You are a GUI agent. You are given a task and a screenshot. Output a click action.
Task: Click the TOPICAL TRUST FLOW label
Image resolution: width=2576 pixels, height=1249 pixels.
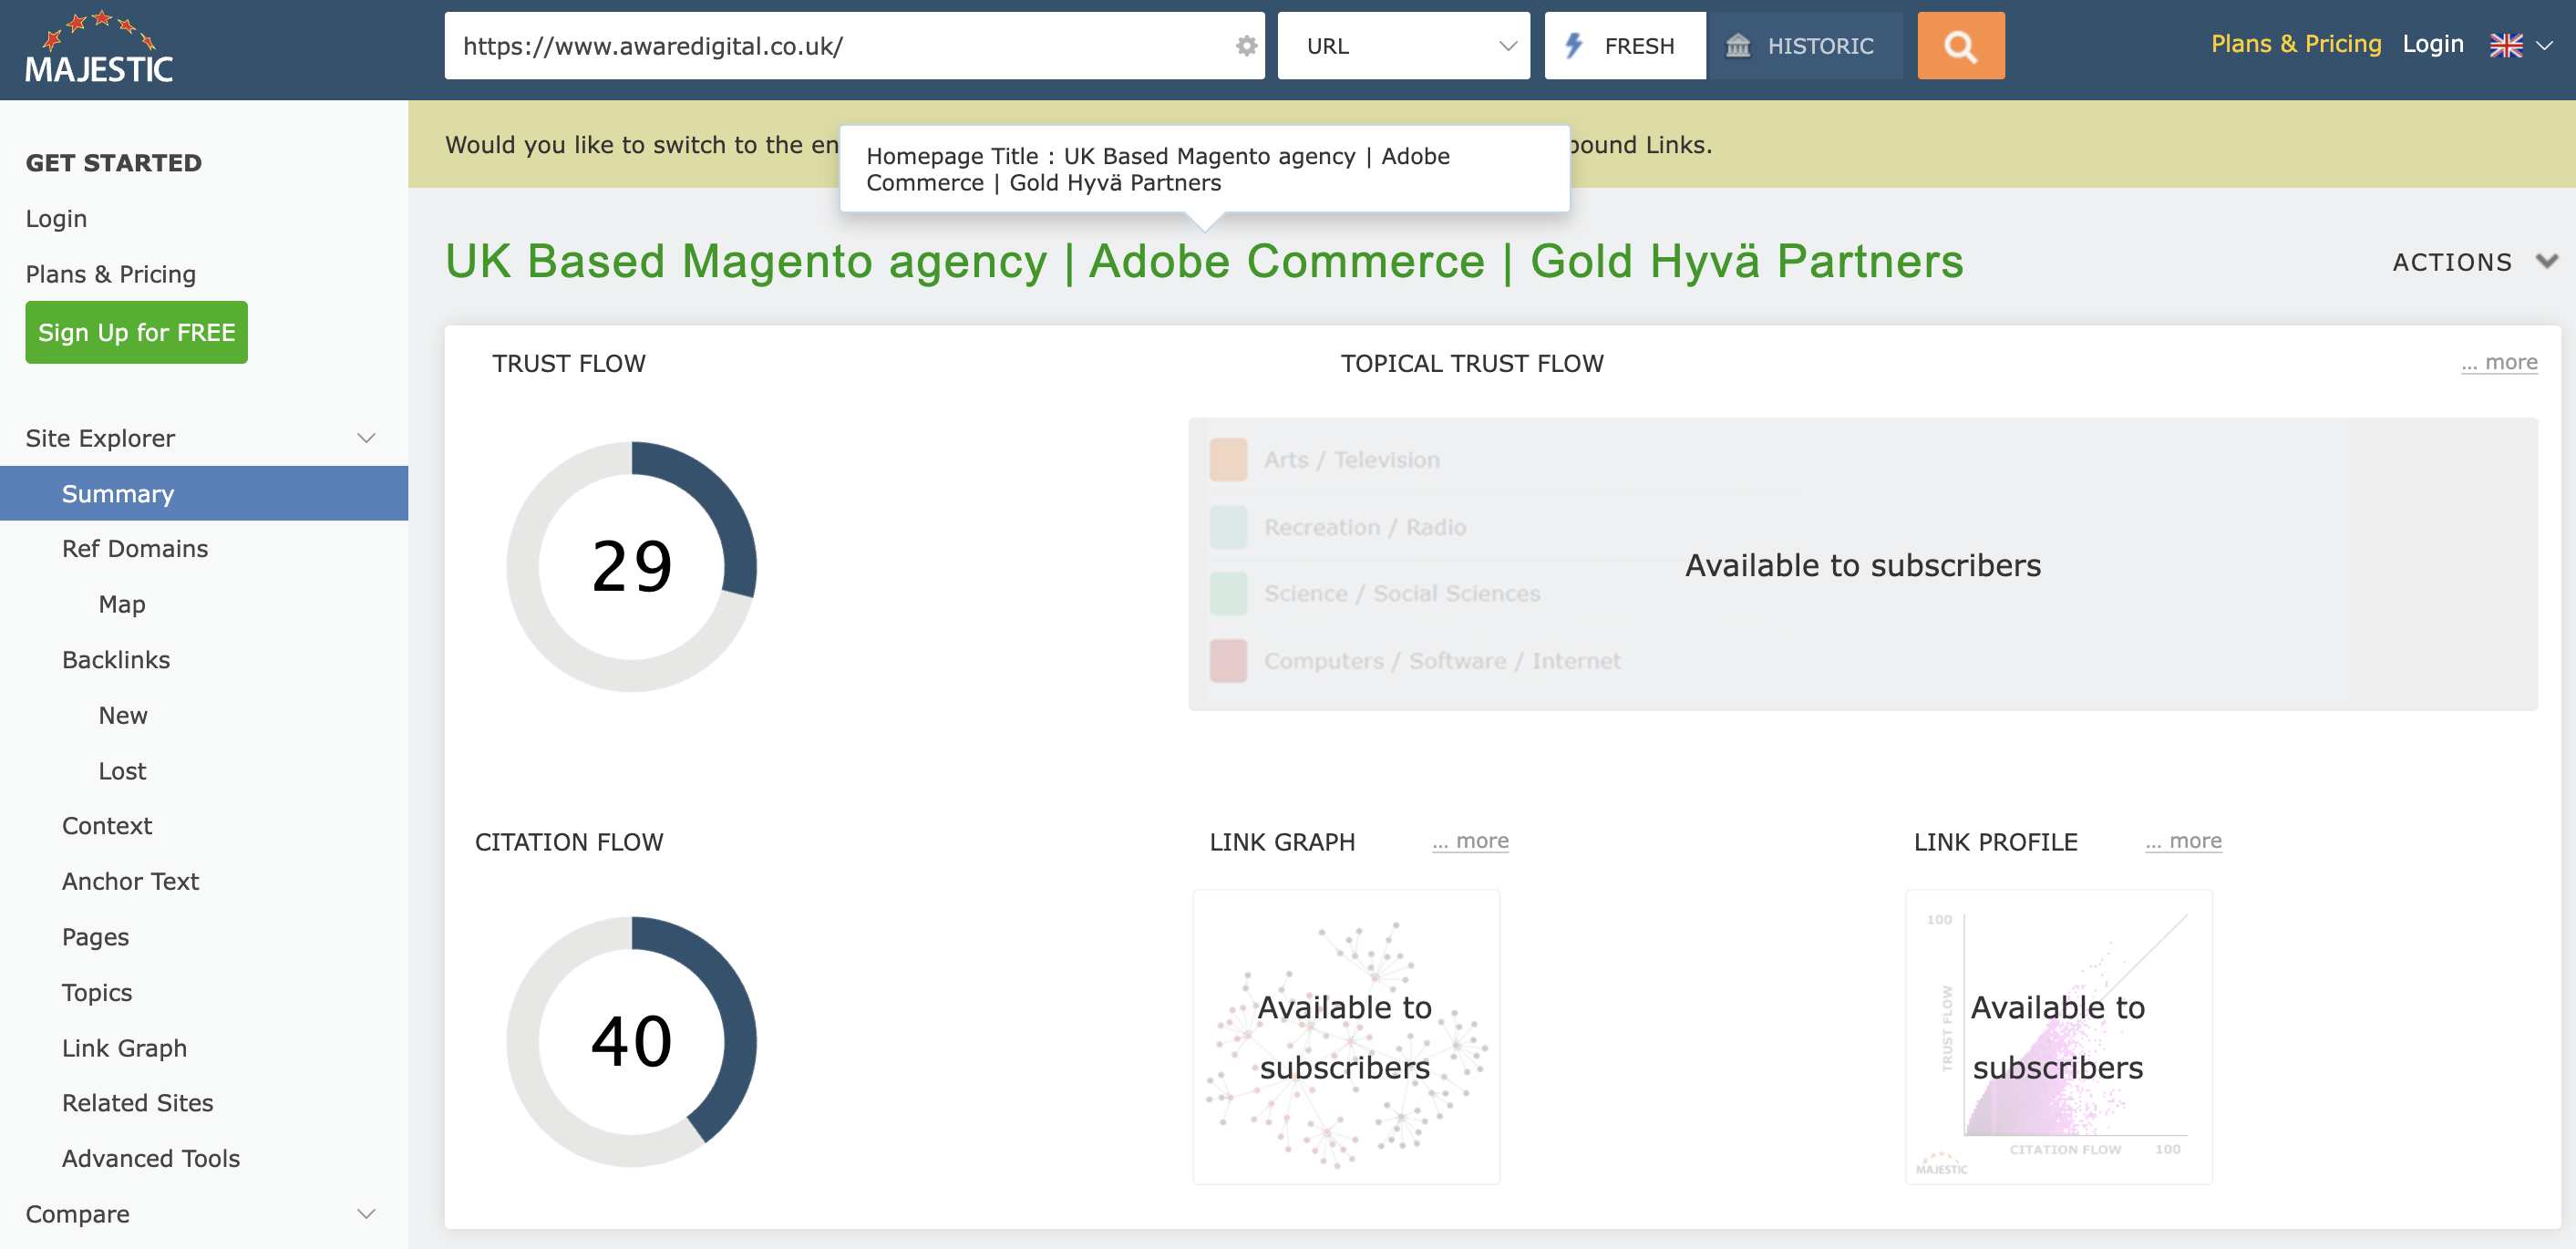1472,363
